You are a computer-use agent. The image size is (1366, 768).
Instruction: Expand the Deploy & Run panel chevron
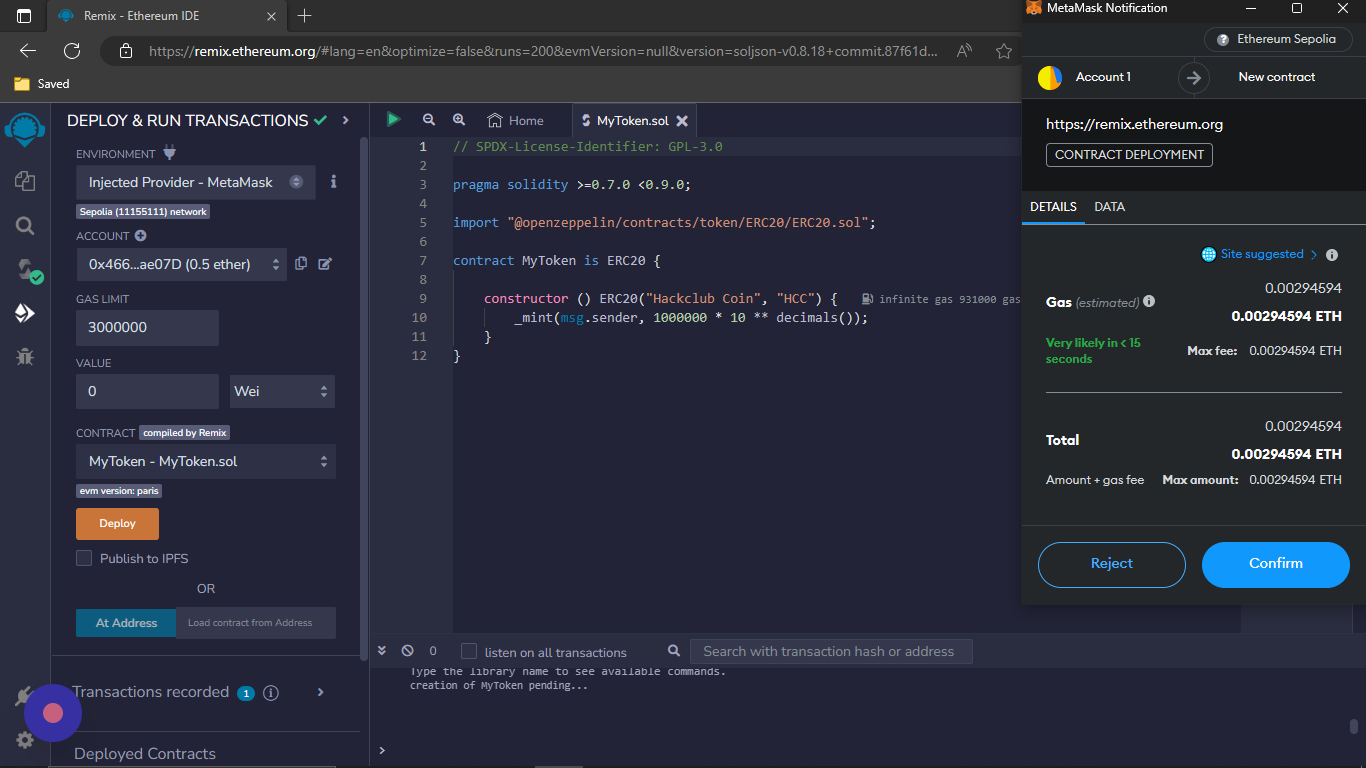click(345, 120)
